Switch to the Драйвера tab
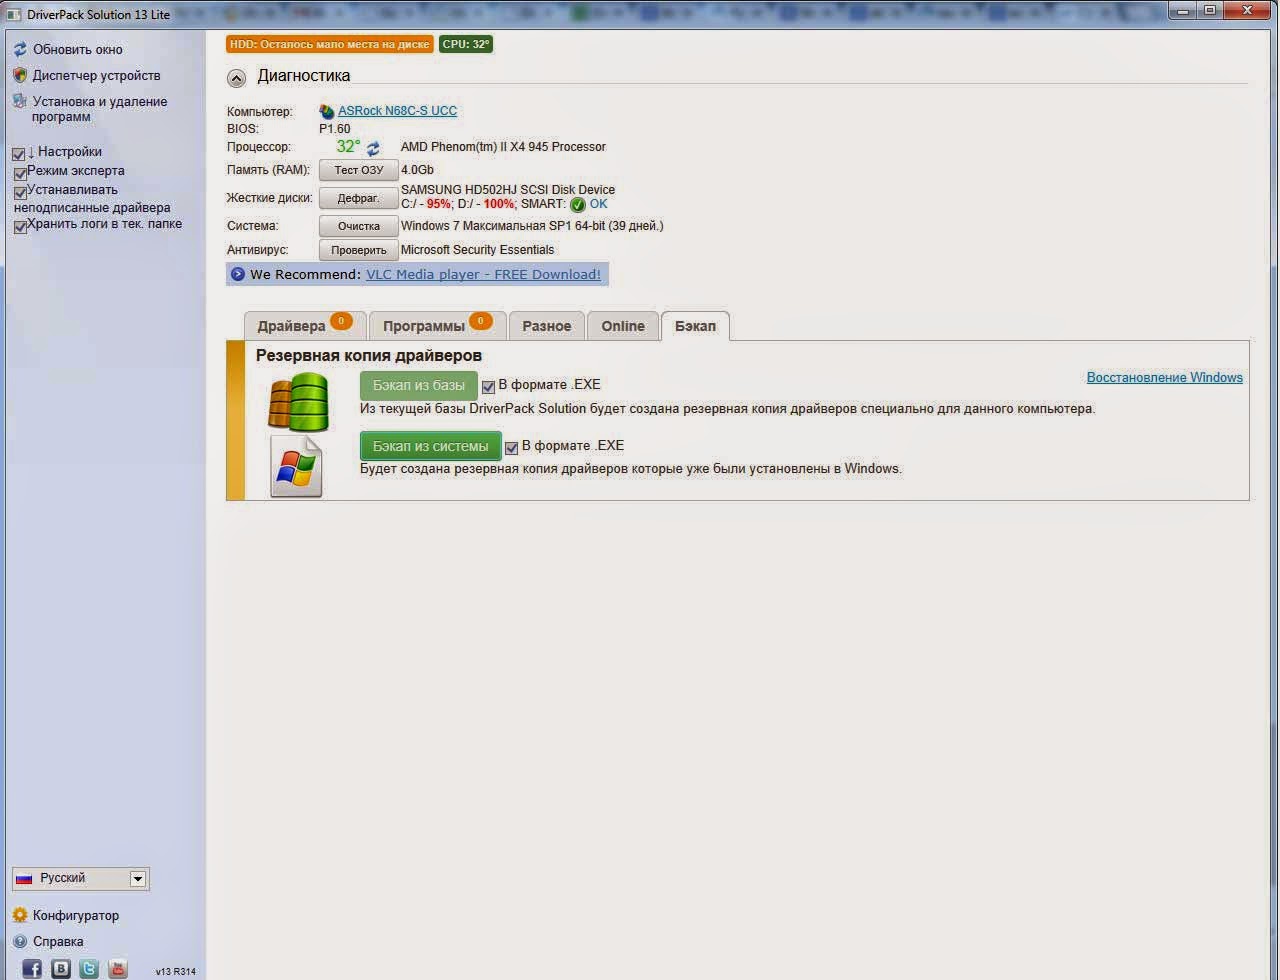 click(305, 326)
